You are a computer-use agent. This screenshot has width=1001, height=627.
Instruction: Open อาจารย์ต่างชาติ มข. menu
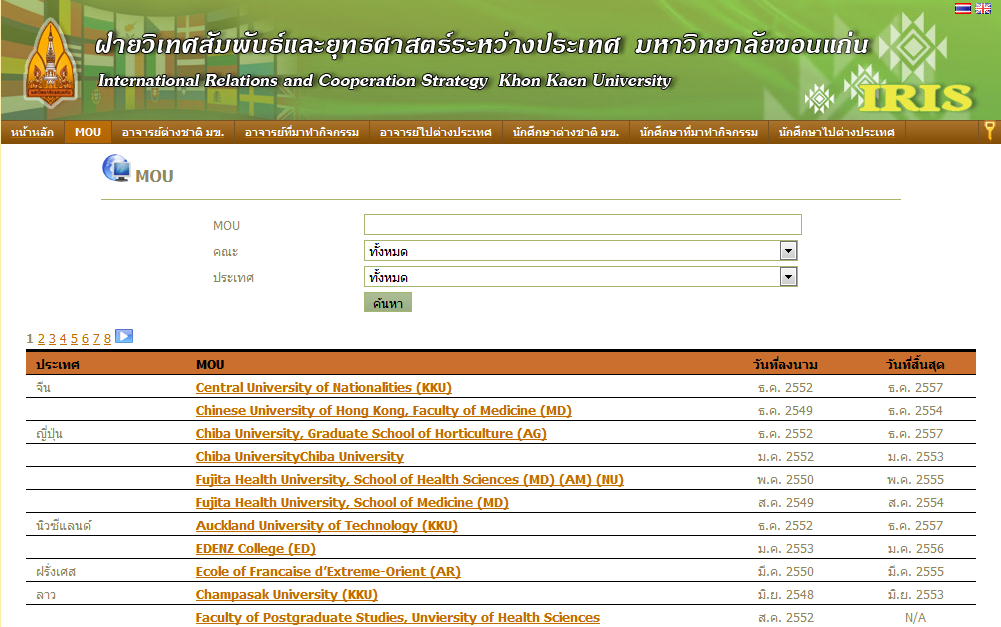click(x=173, y=132)
